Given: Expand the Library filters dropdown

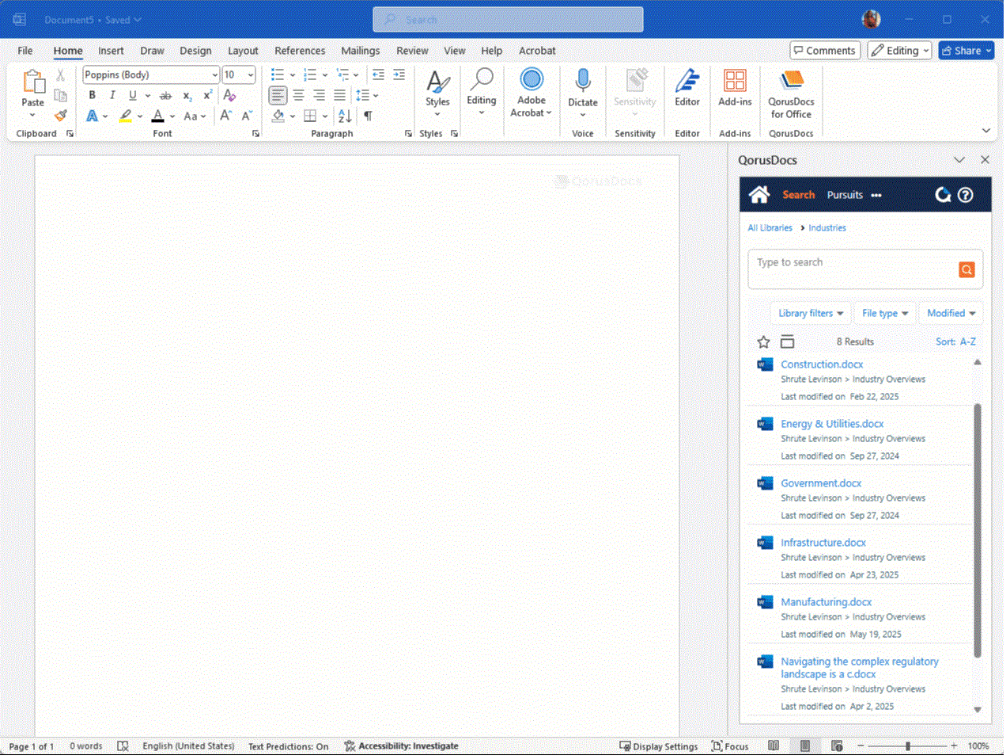Looking at the screenshot, I should pyautogui.click(x=810, y=313).
